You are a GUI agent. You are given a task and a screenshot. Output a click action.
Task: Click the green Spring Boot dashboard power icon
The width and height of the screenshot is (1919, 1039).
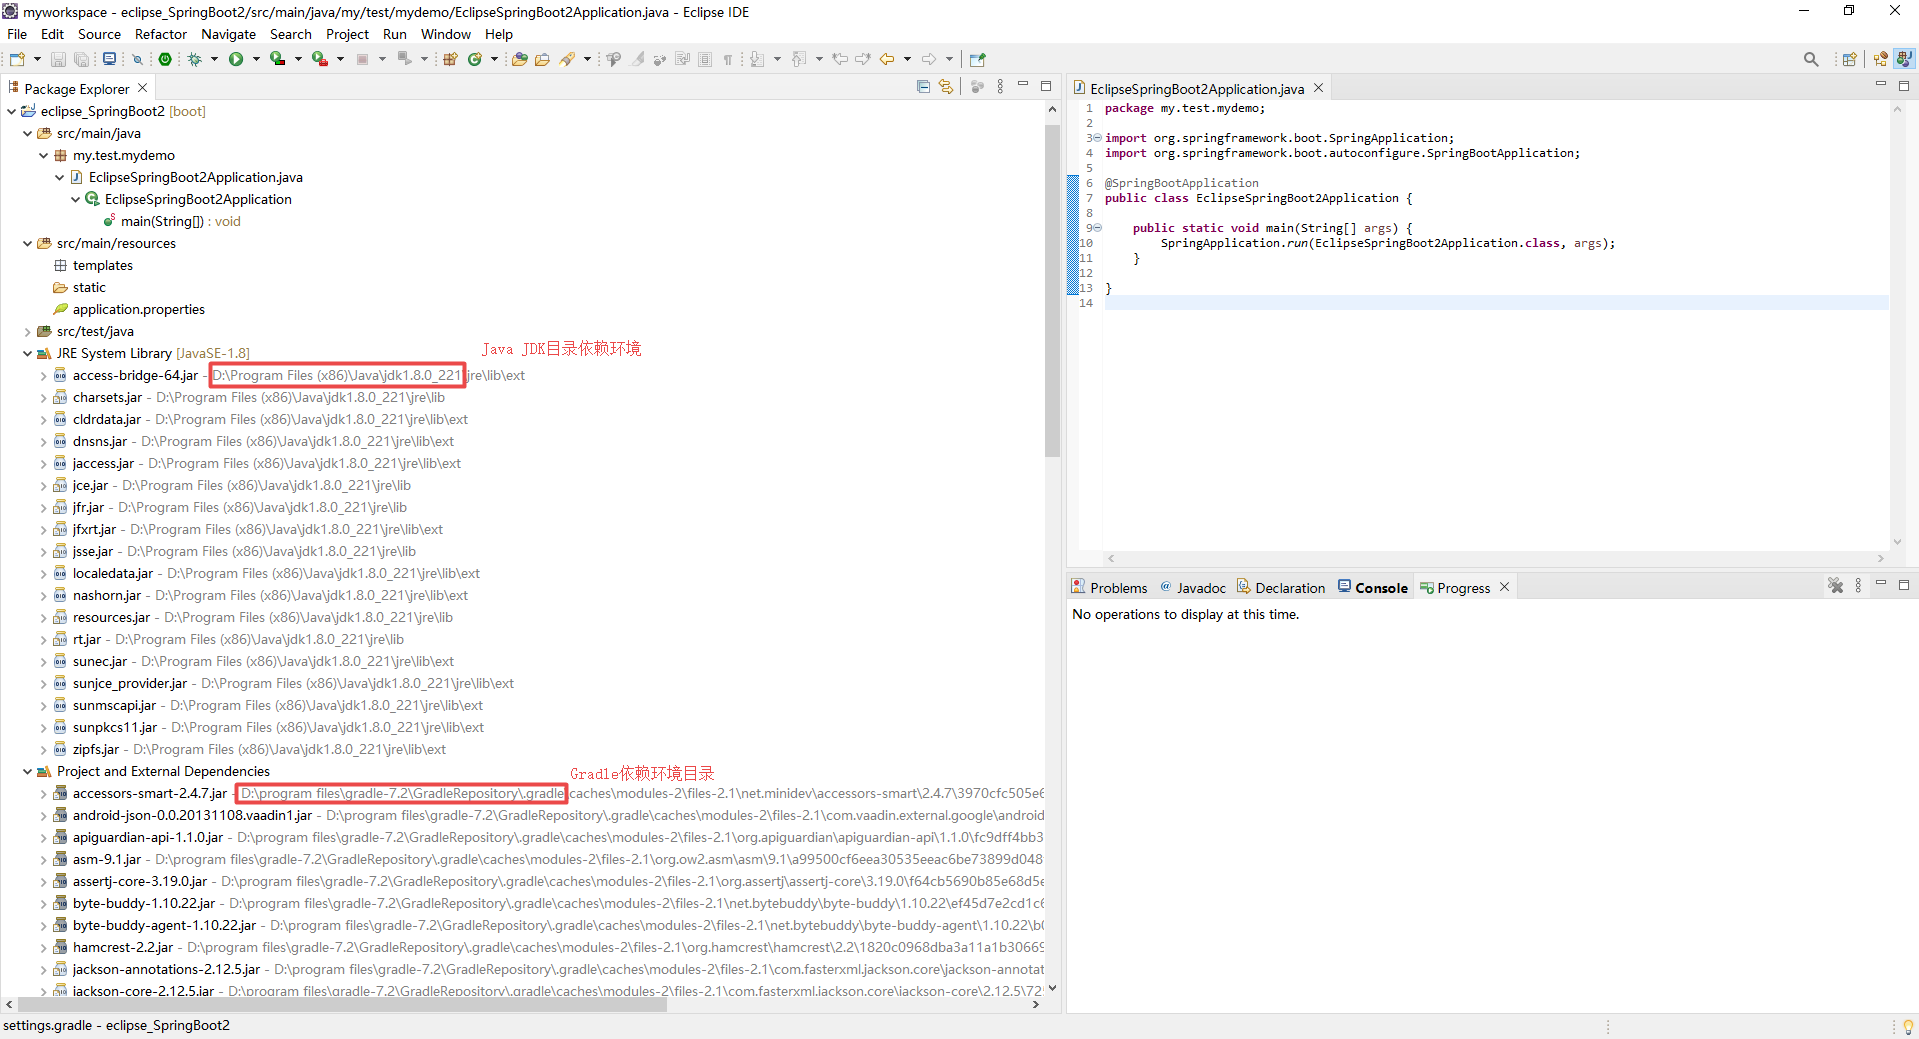point(165,59)
